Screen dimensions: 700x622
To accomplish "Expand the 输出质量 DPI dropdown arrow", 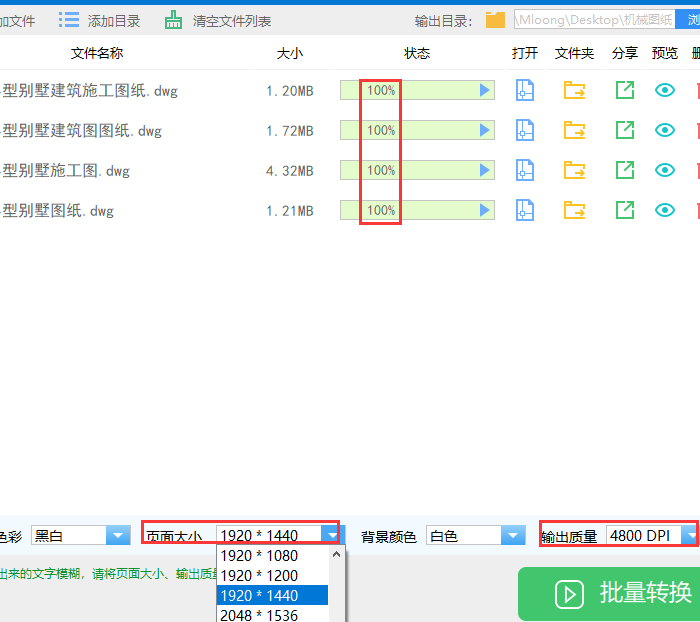I will (690, 535).
